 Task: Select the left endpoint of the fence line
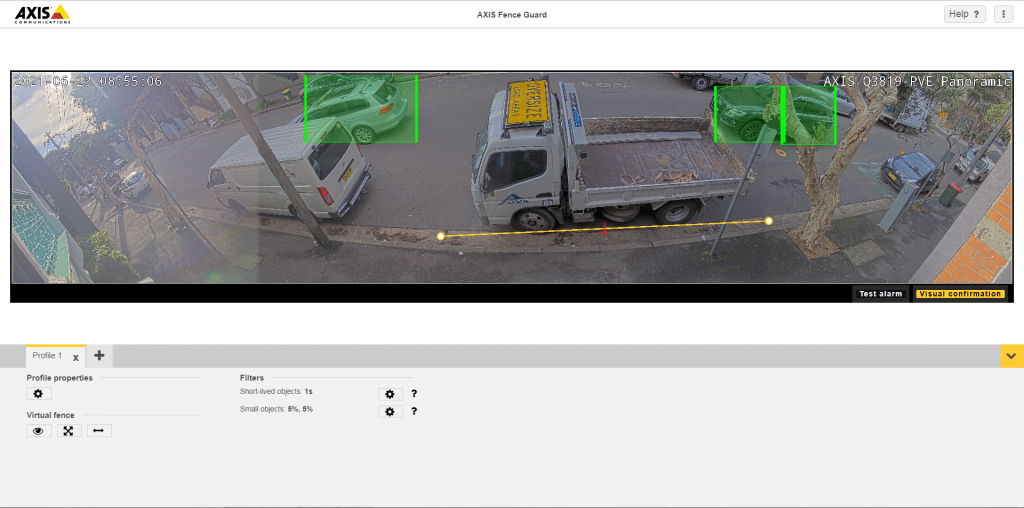(441, 236)
